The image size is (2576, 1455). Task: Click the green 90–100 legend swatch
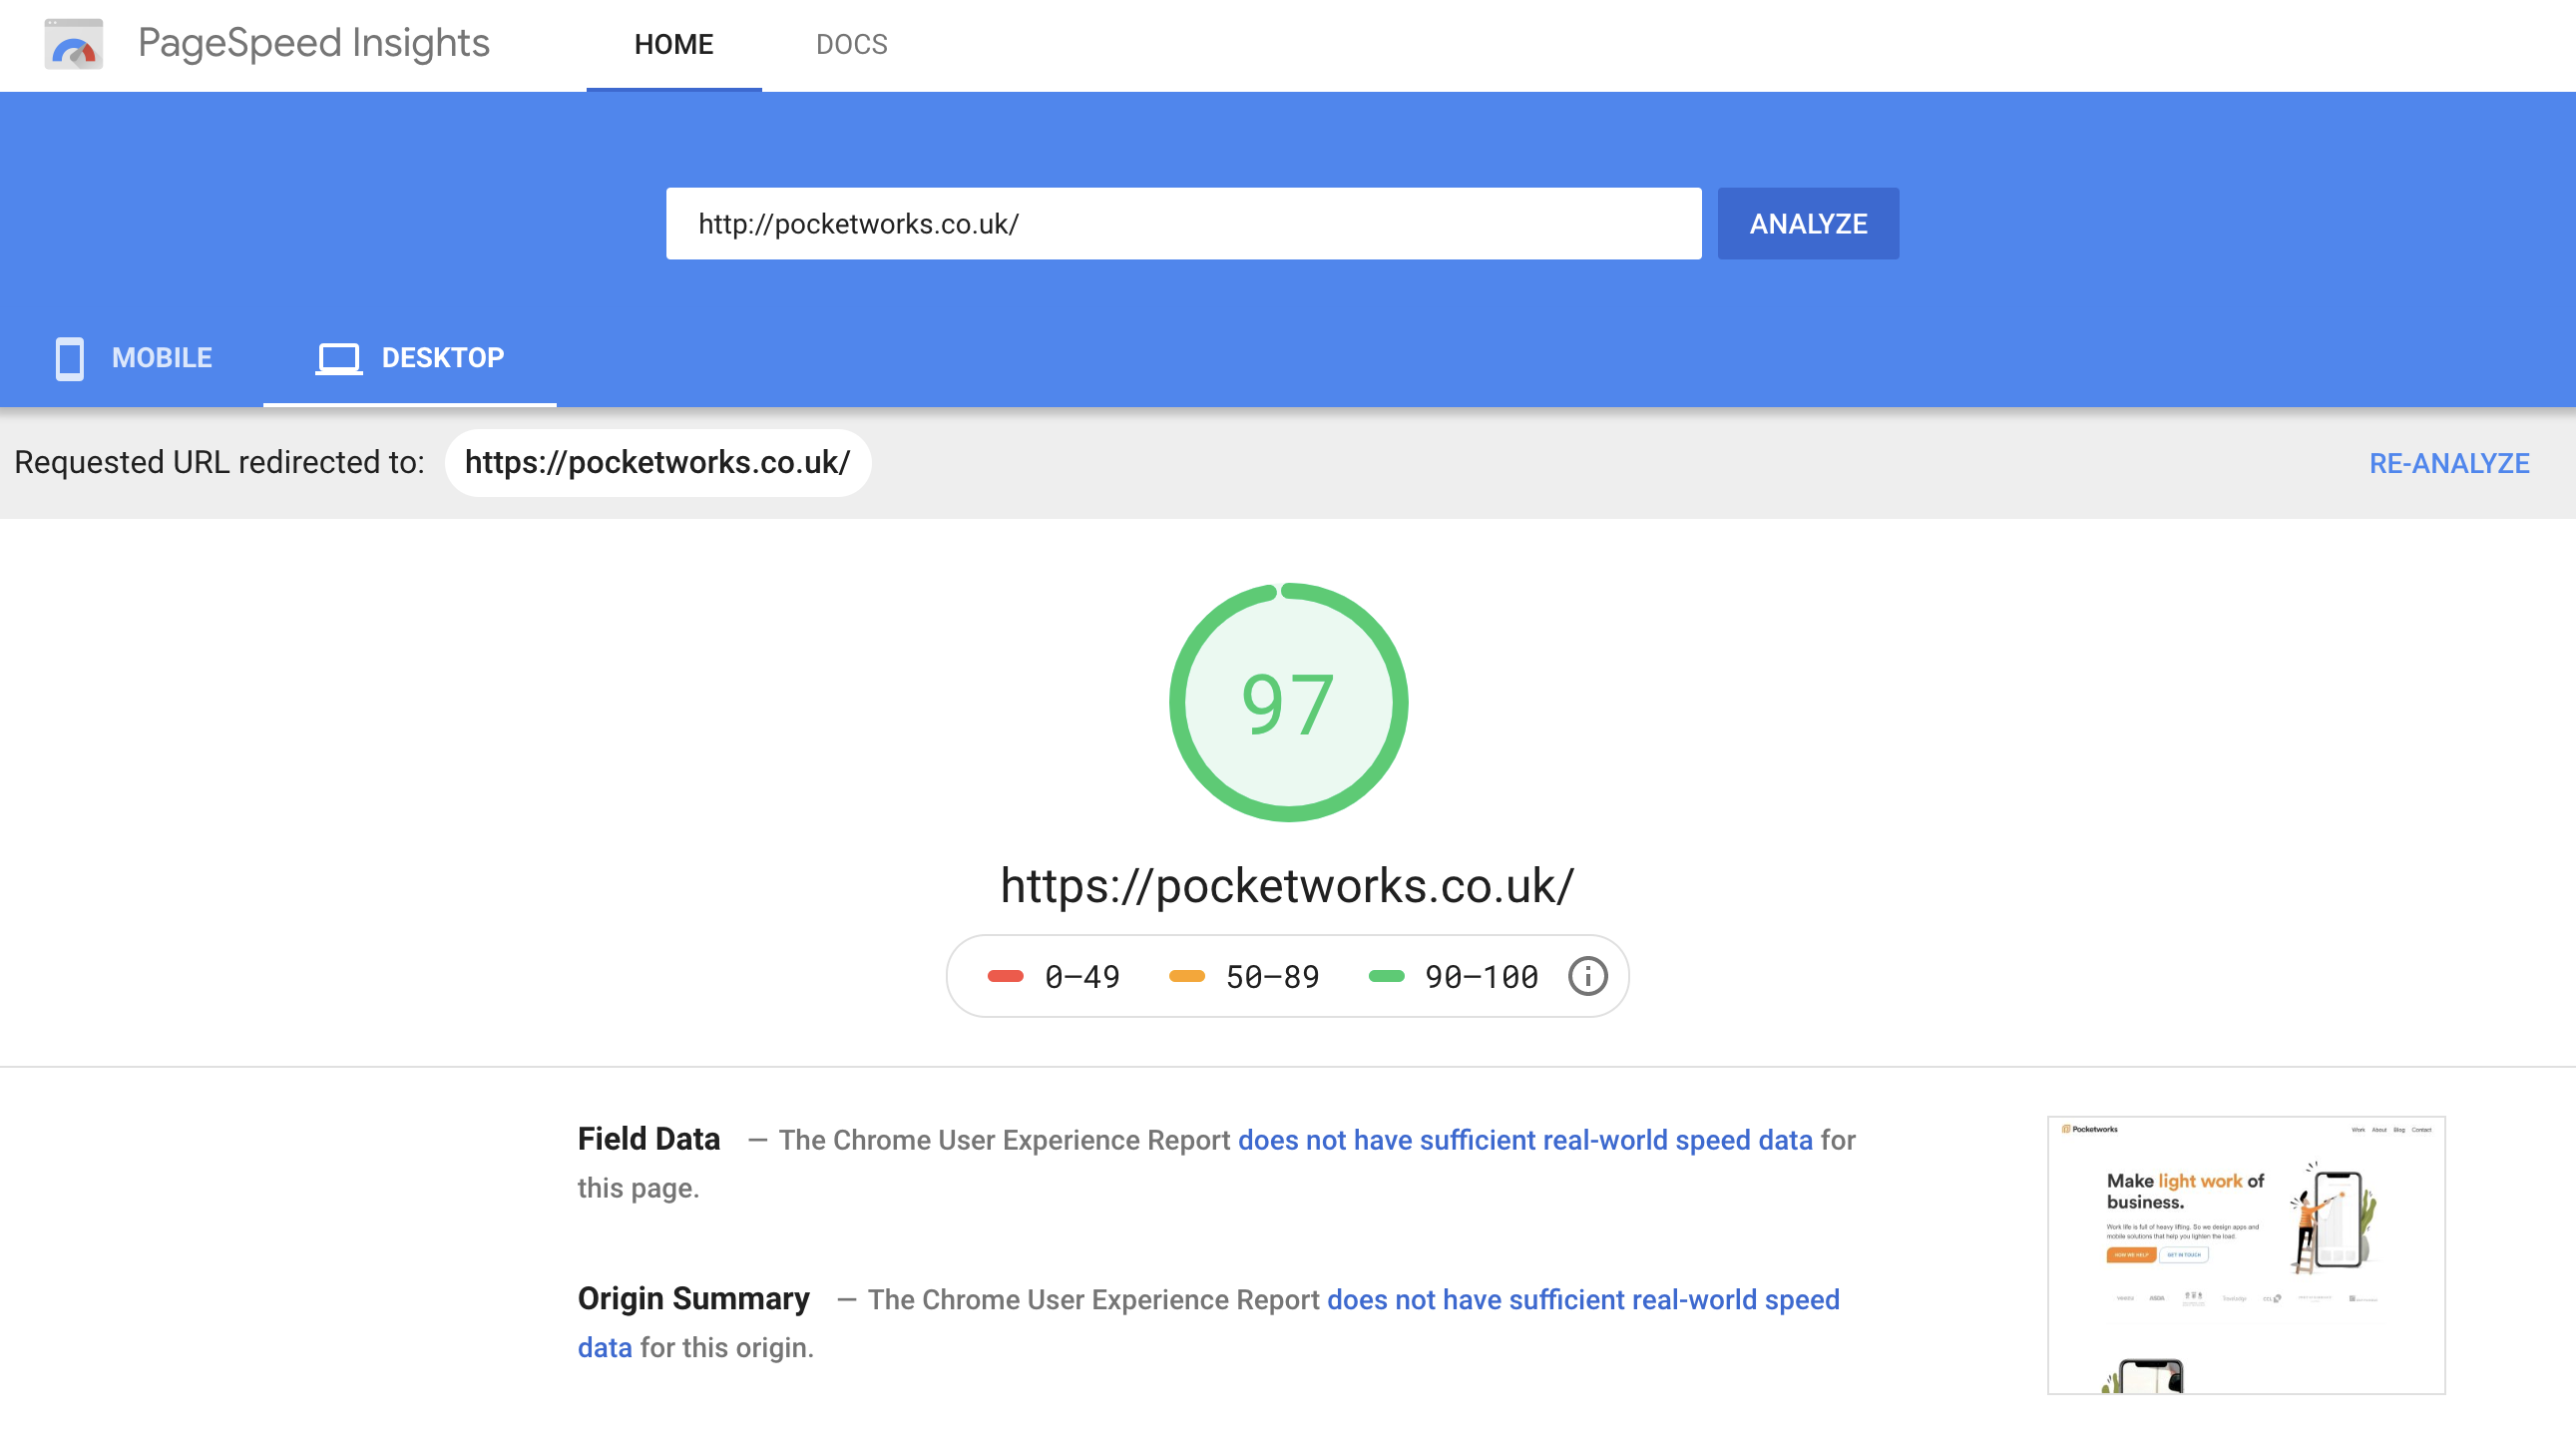coord(1386,977)
